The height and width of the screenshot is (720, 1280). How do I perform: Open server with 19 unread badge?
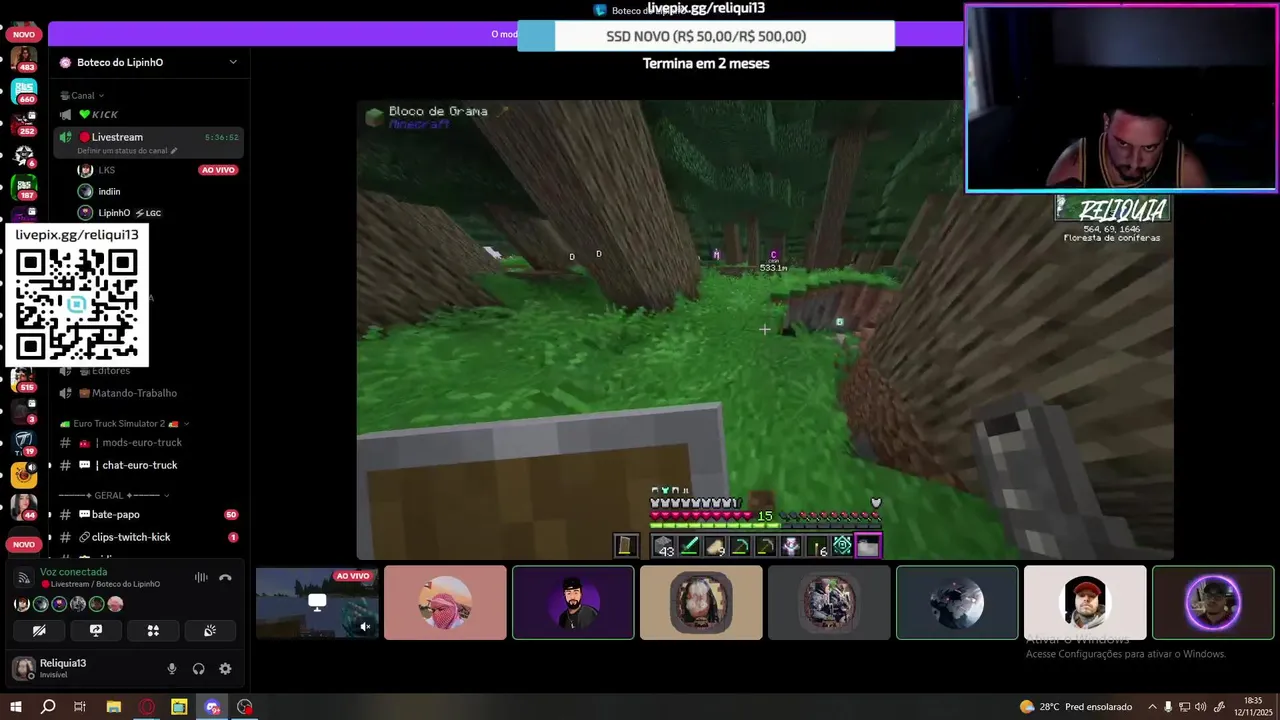point(24,442)
